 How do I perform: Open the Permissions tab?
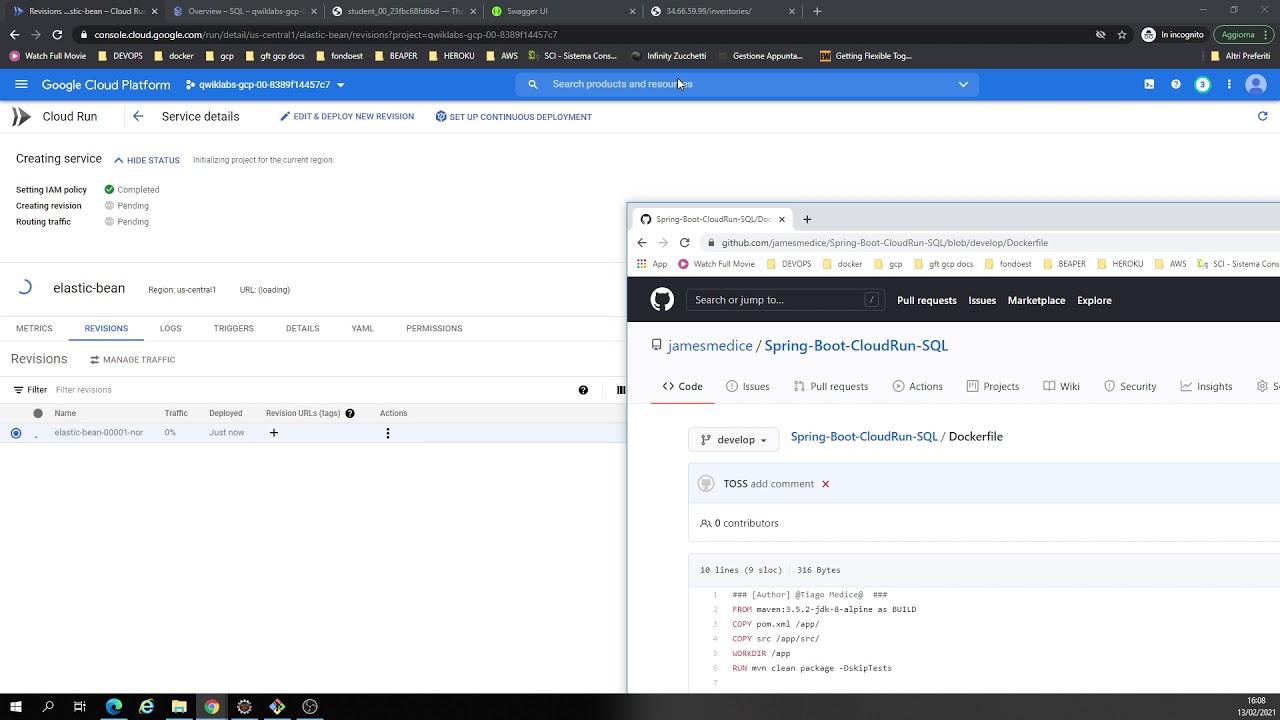point(434,328)
